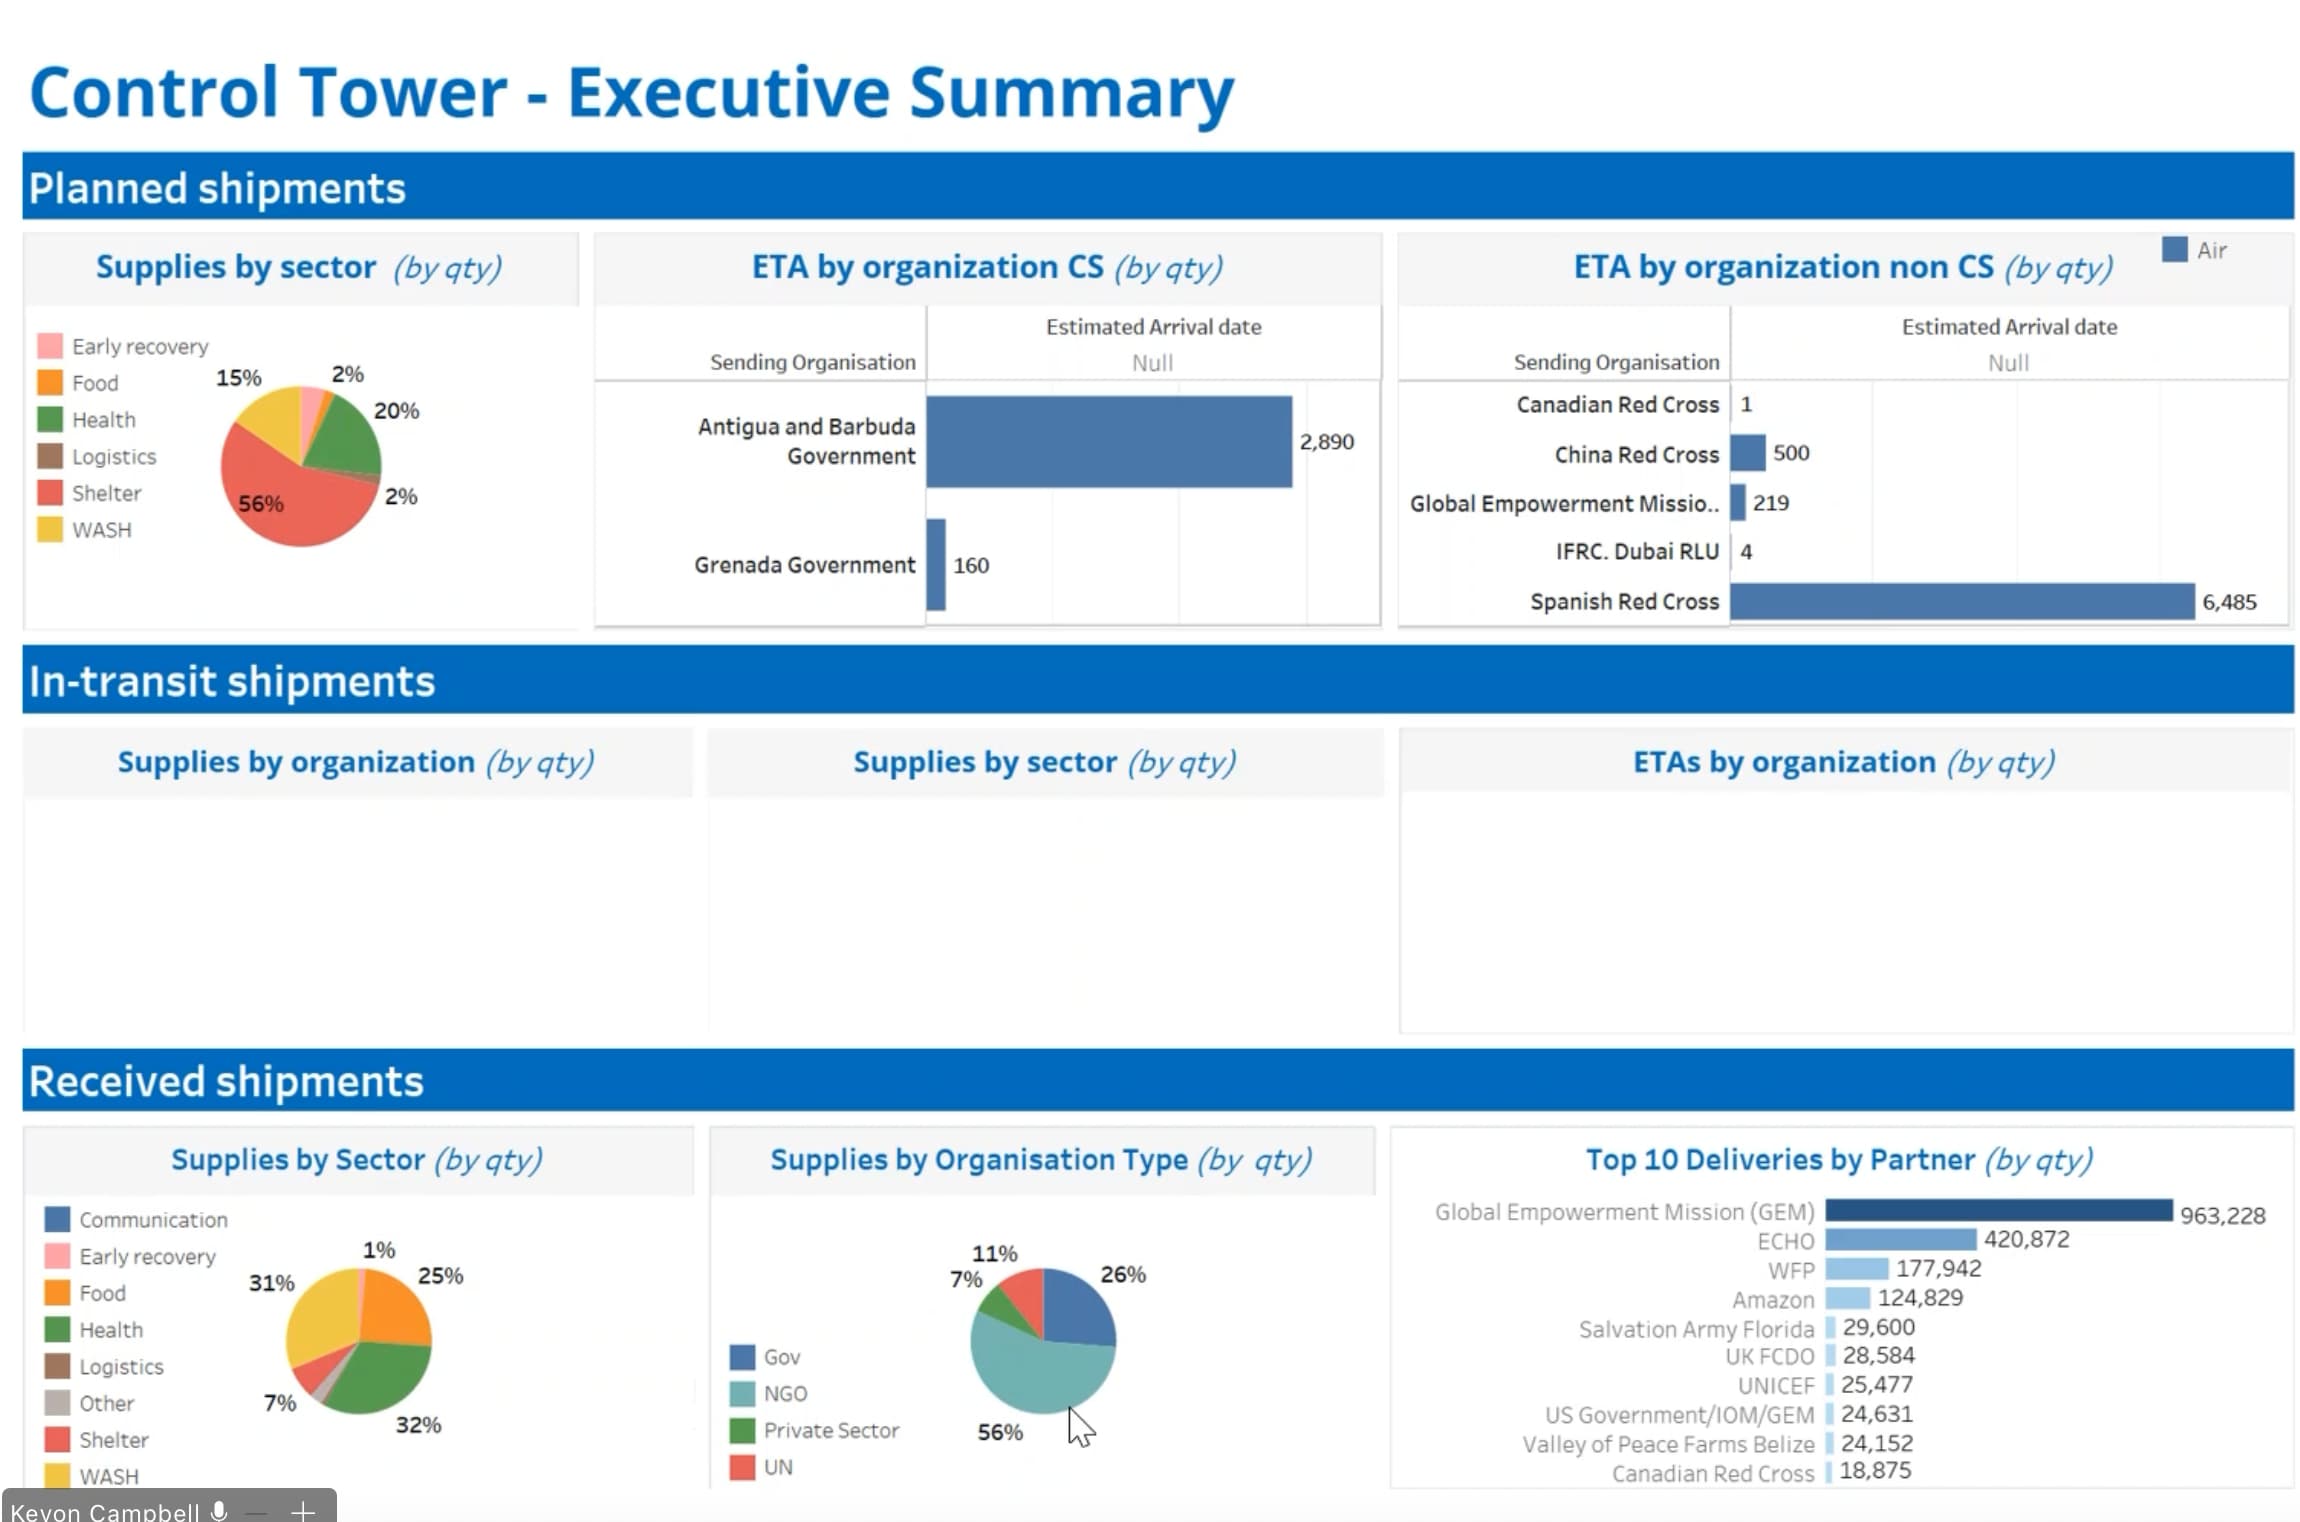Click the Antigua and Barbuda Government bar
2300x1522 pixels.
(x=1108, y=441)
